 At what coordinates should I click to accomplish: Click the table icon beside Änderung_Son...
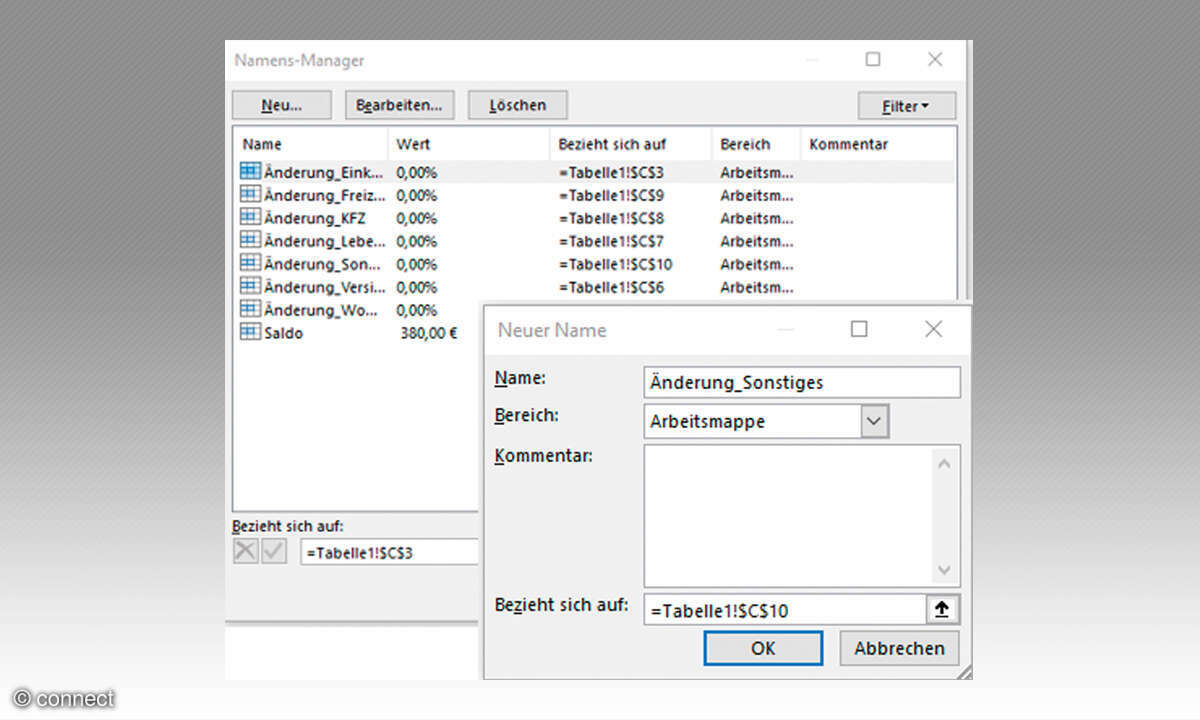tap(250, 263)
